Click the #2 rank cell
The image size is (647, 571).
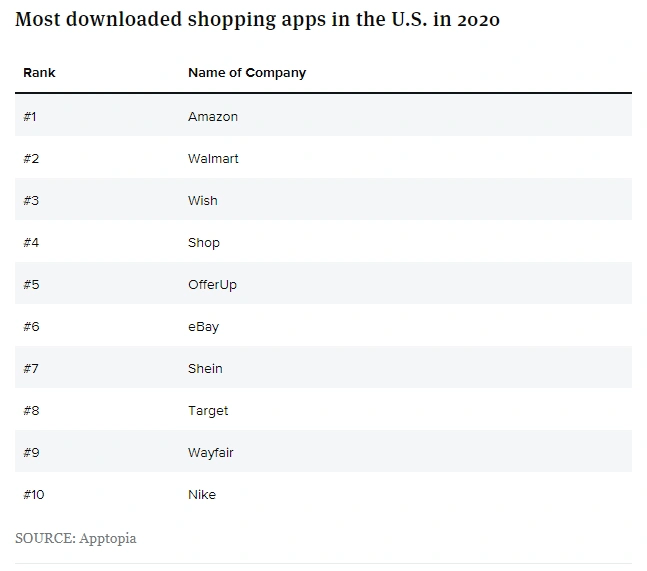[31, 159]
